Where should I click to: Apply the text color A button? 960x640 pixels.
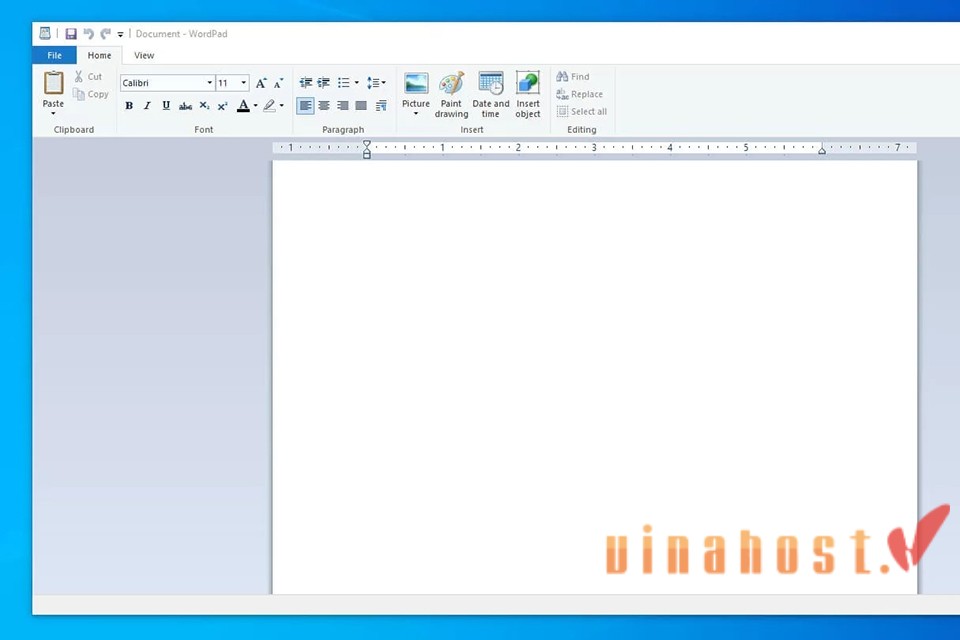pos(244,106)
